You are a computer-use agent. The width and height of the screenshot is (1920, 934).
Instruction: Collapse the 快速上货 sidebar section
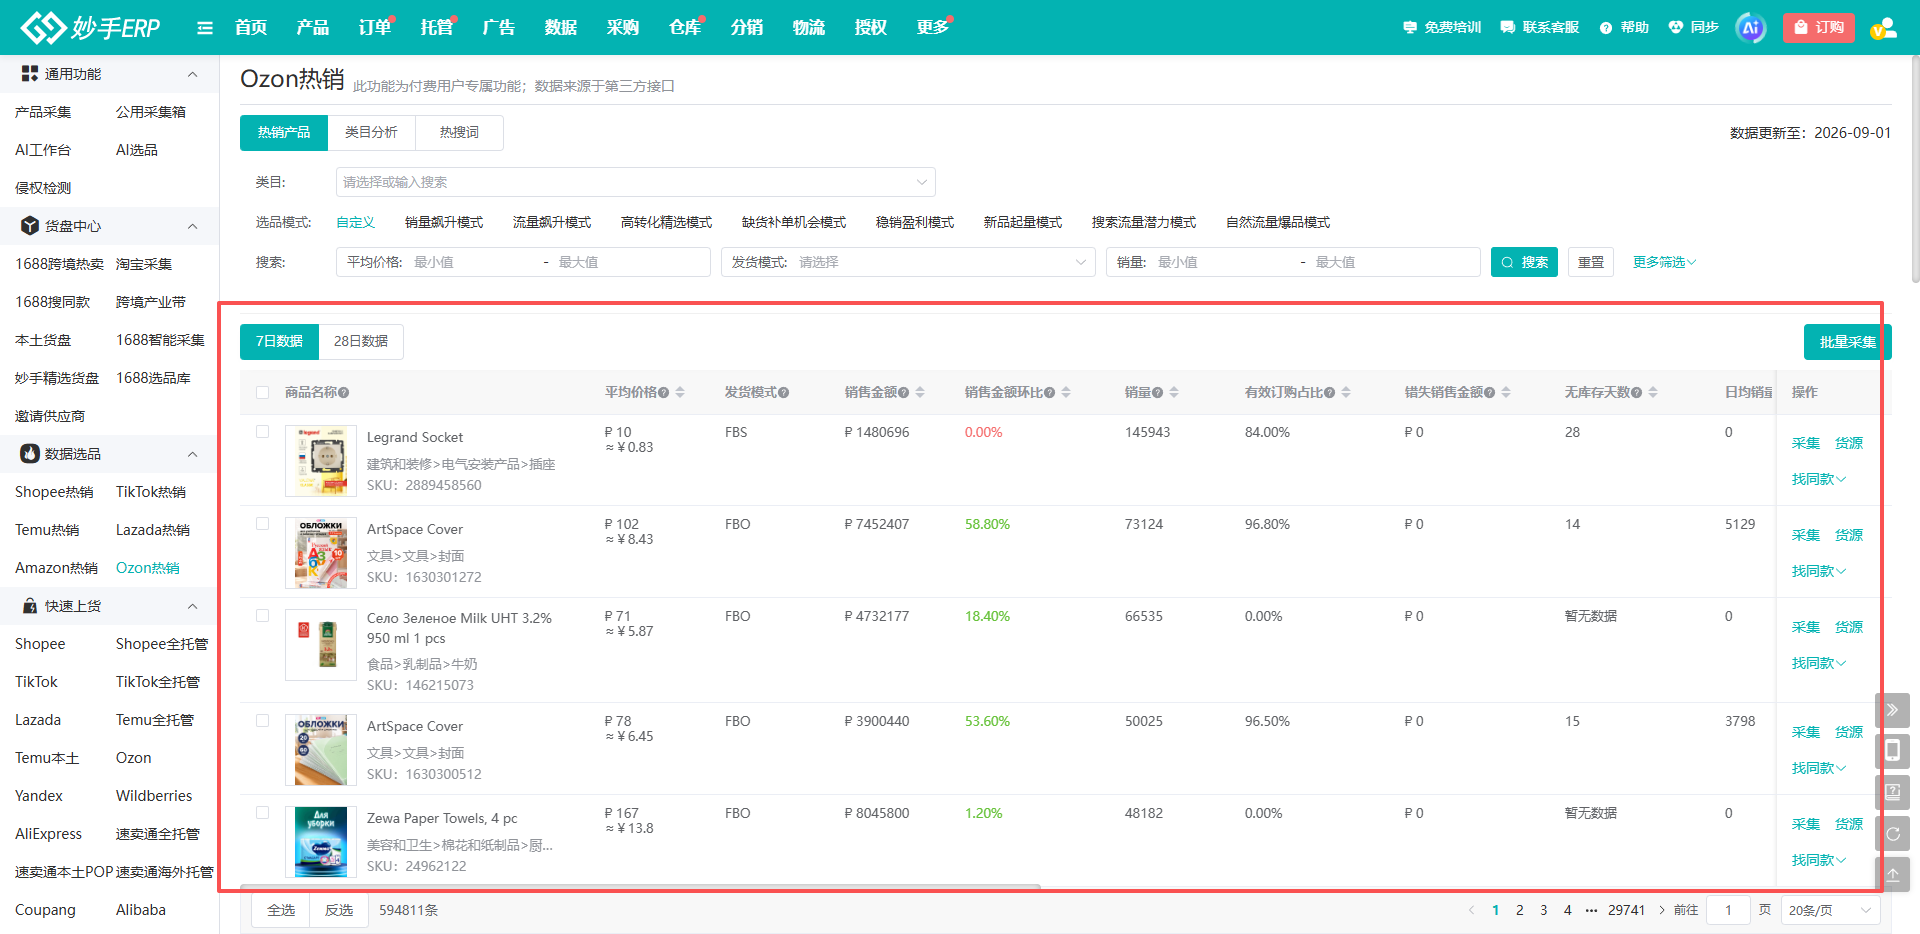tap(193, 606)
